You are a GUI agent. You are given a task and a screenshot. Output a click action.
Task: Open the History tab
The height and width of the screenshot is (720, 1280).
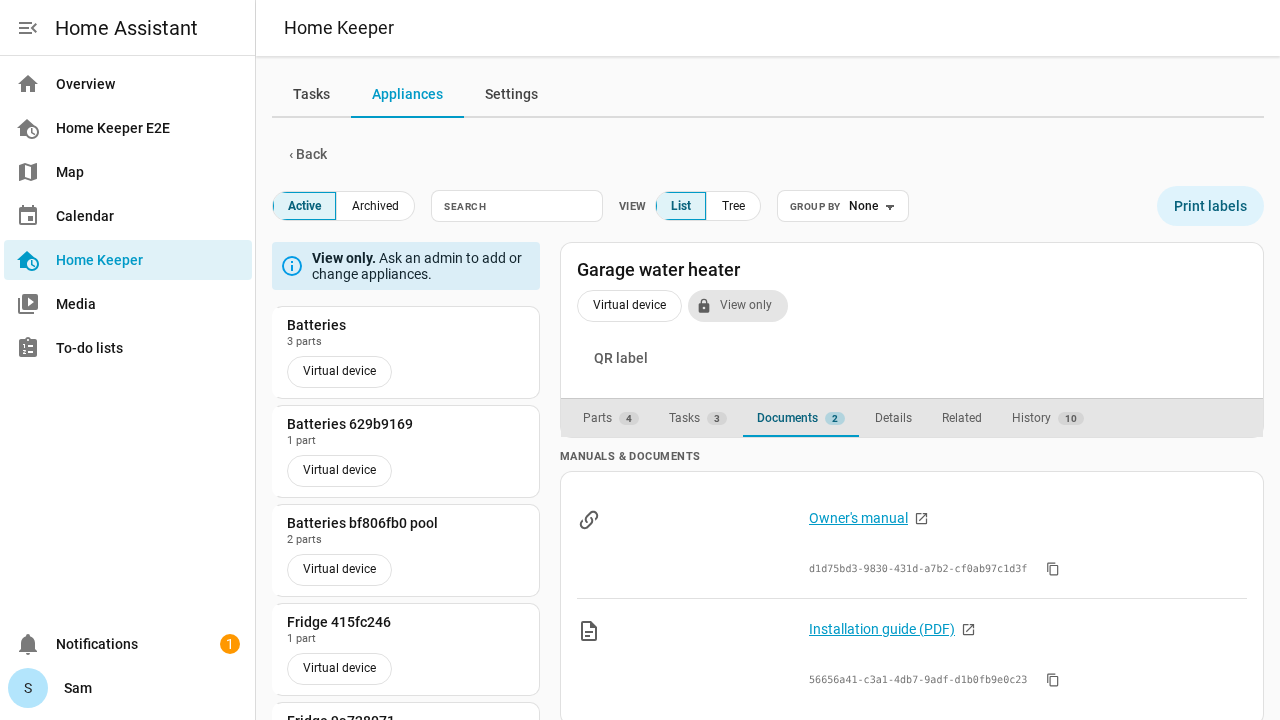[x=1047, y=418]
